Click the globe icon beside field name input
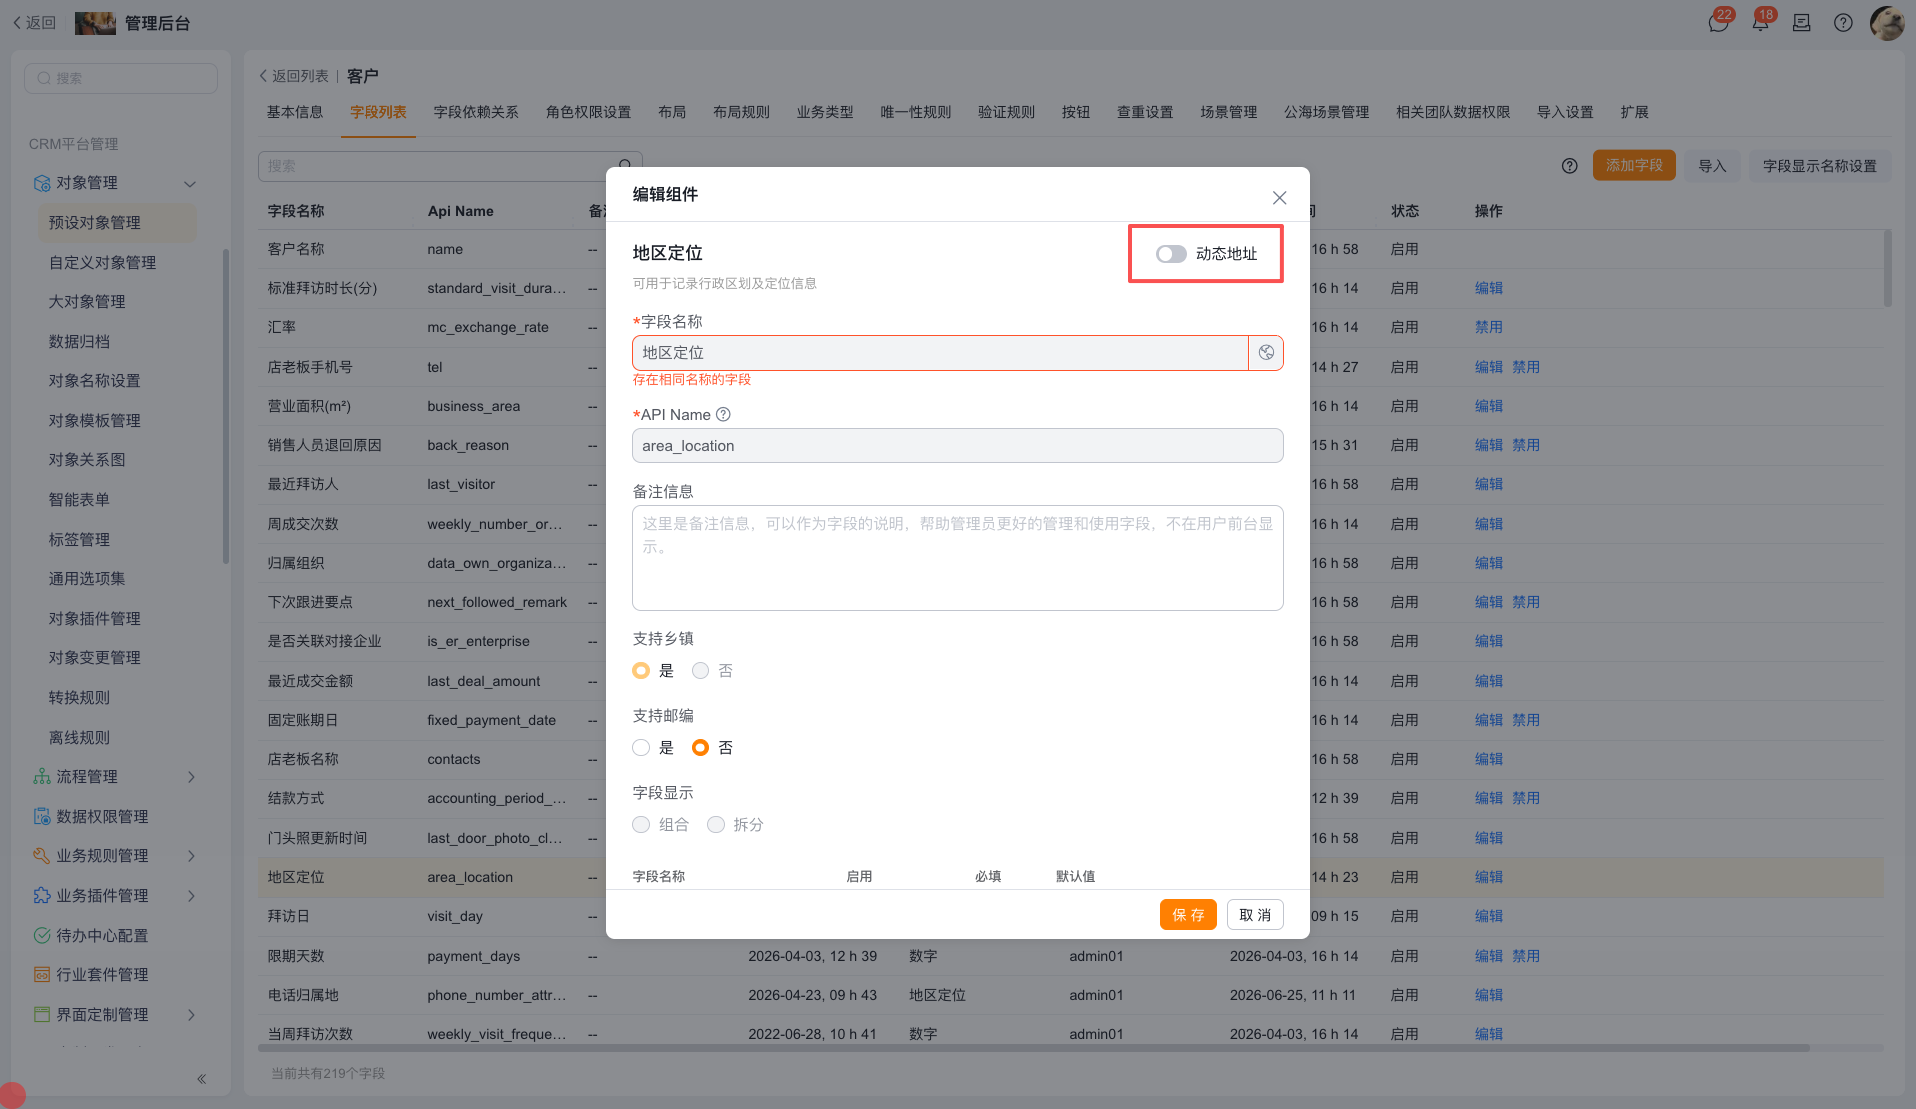1916x1109 pixels. click(1266, 353)
